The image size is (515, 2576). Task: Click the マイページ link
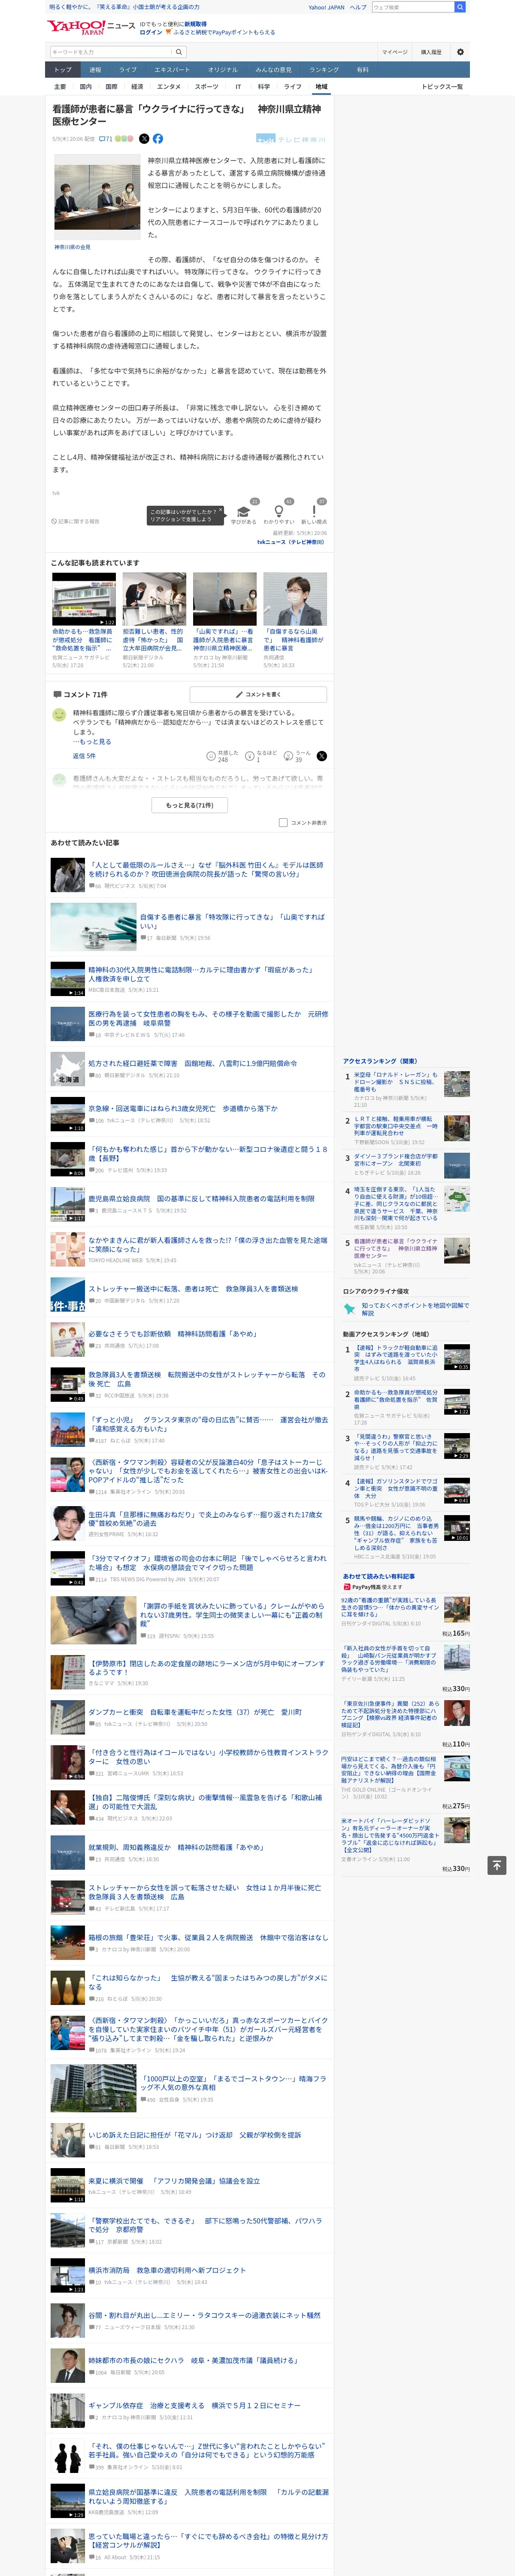pos(394,52)
